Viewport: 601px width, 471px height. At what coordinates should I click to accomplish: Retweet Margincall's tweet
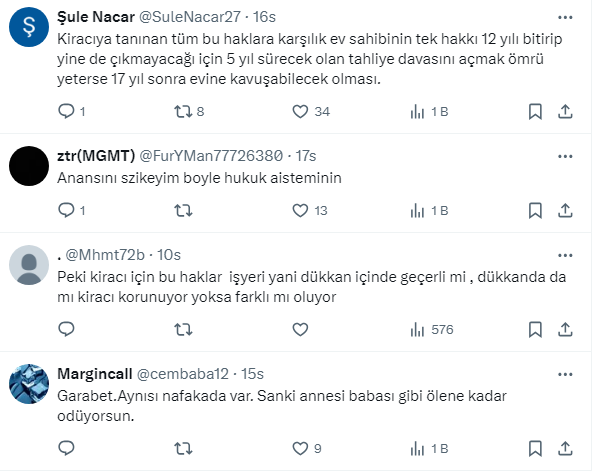tap(181, 448)
